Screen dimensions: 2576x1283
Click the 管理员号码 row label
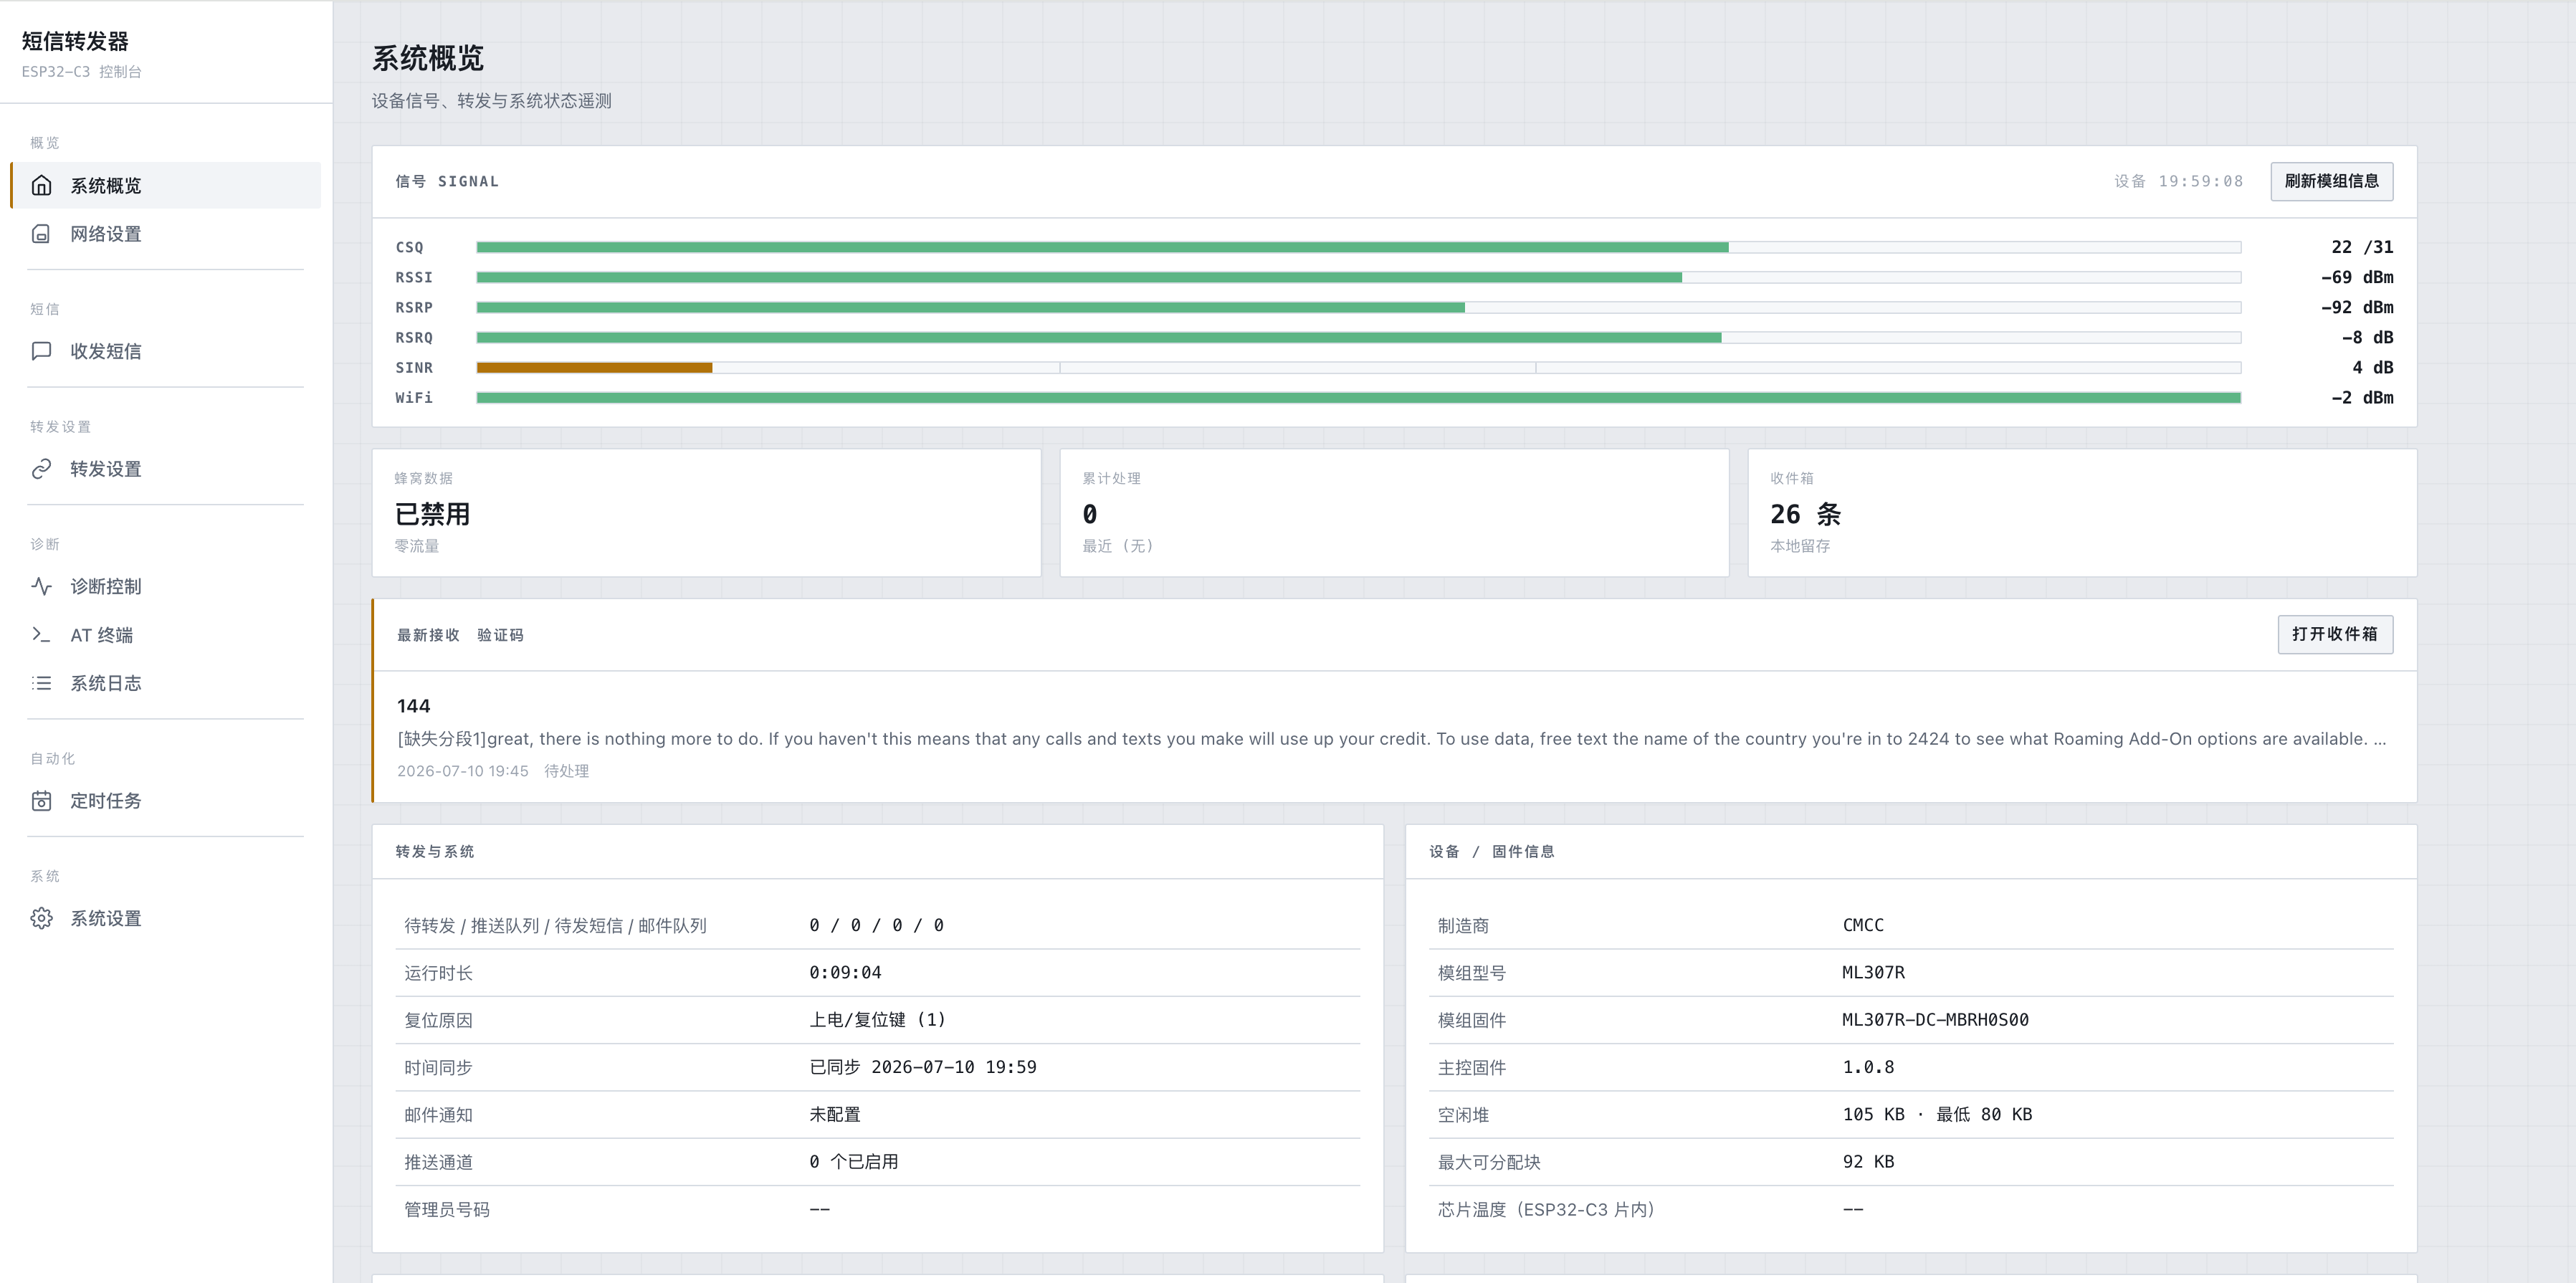[447, 1210]
